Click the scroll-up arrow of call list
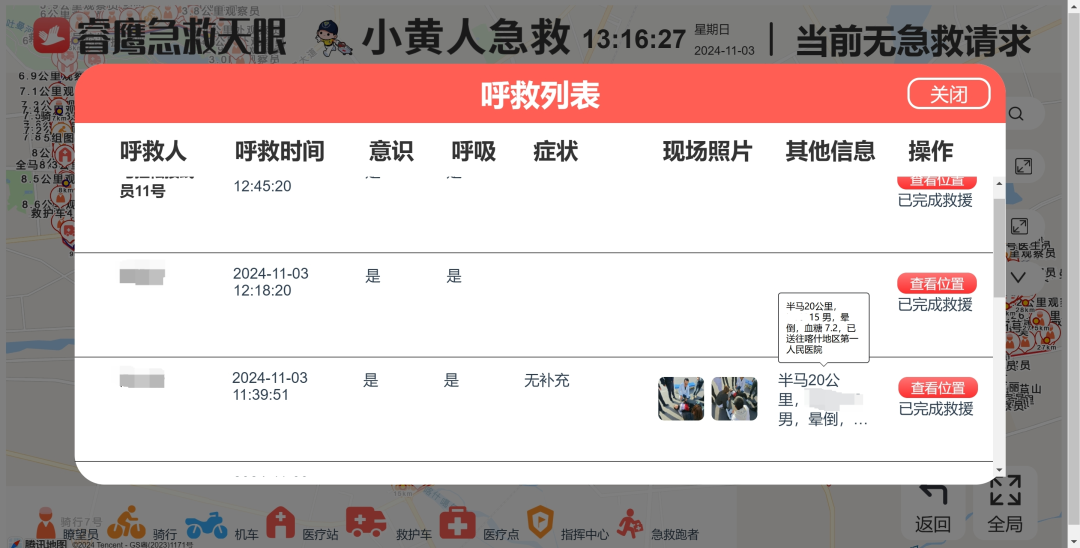The height and width of the screenshot is (548, 1080). (999, 184)
